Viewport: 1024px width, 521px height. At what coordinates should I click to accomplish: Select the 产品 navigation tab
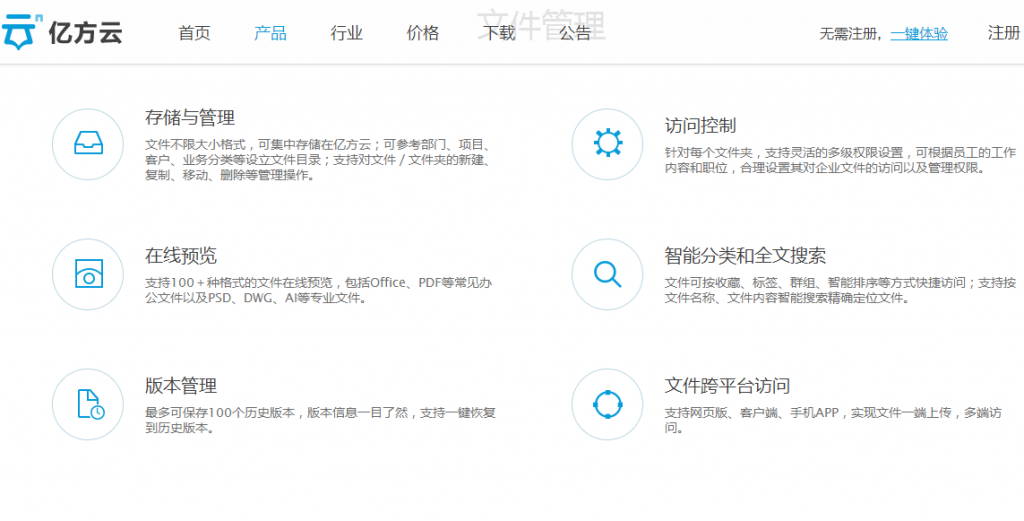click(x=270, y=33)
